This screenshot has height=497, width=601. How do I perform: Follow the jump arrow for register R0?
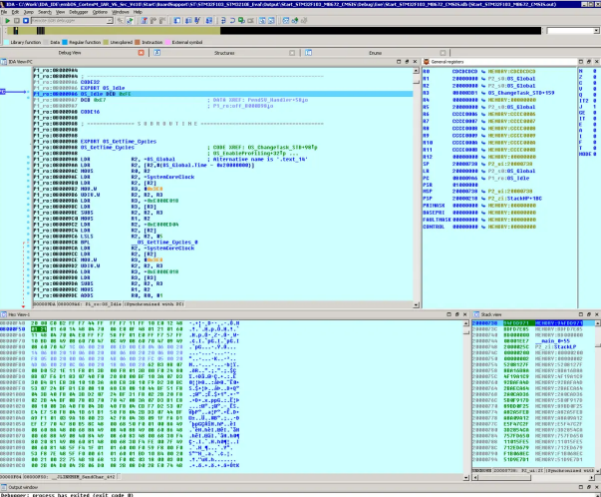pyautogui.click(x=483, y=72)
